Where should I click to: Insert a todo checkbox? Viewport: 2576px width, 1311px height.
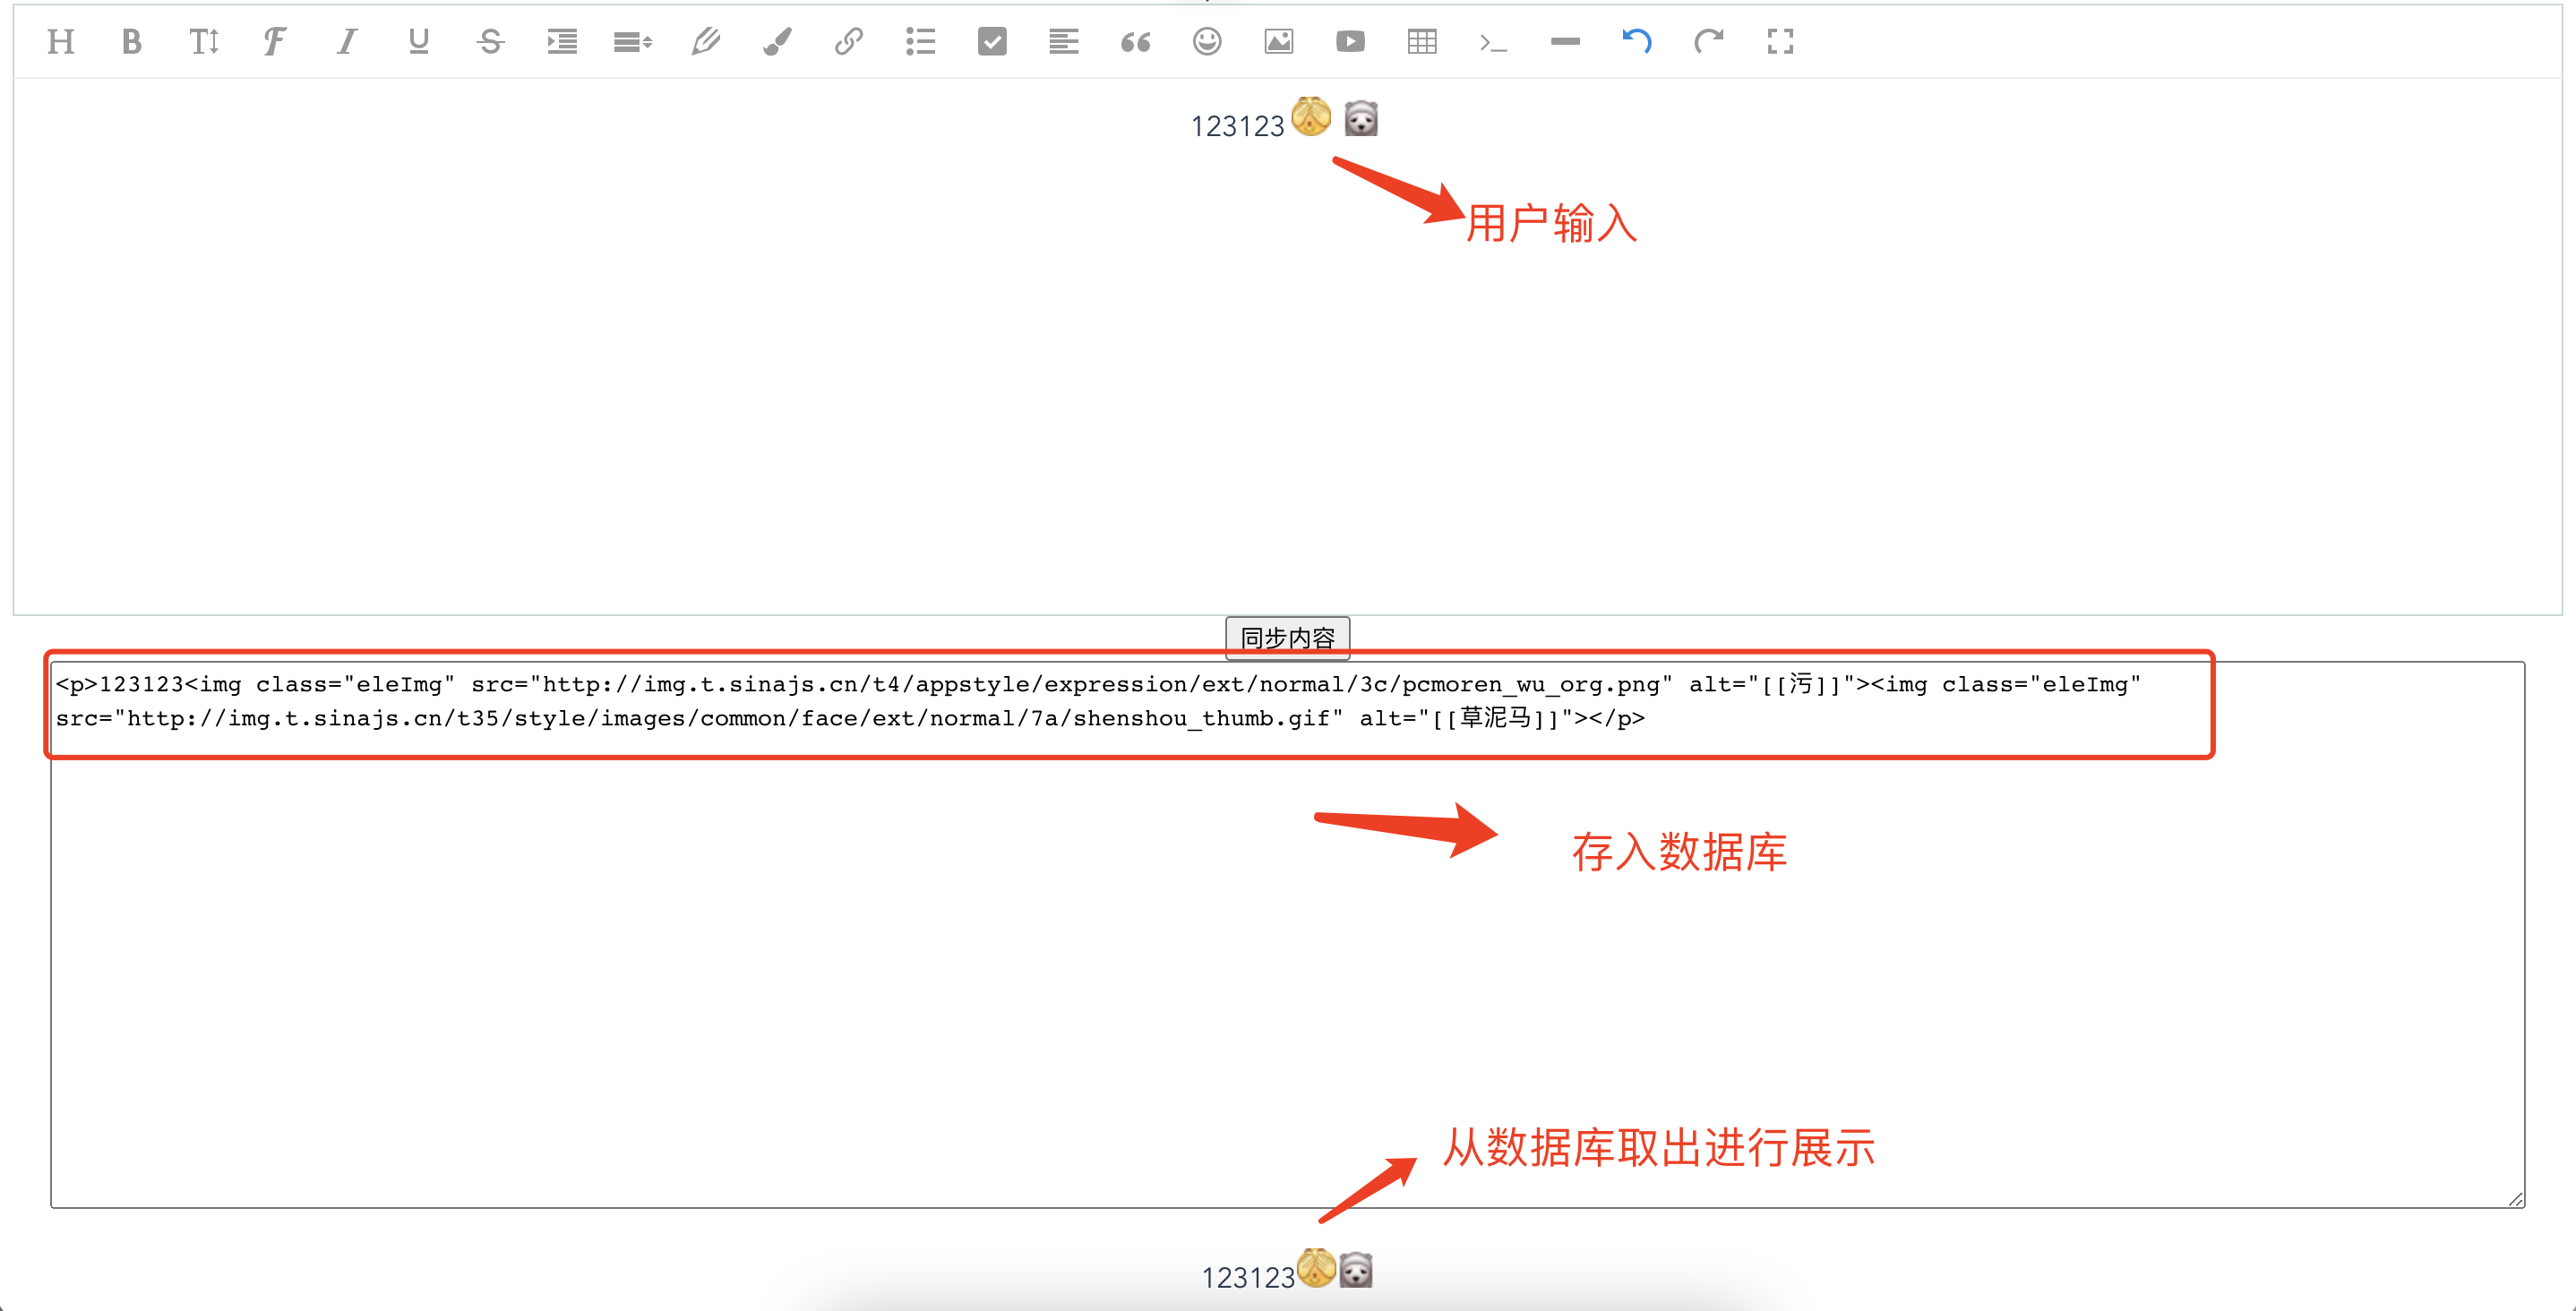(x=992, y=41)
